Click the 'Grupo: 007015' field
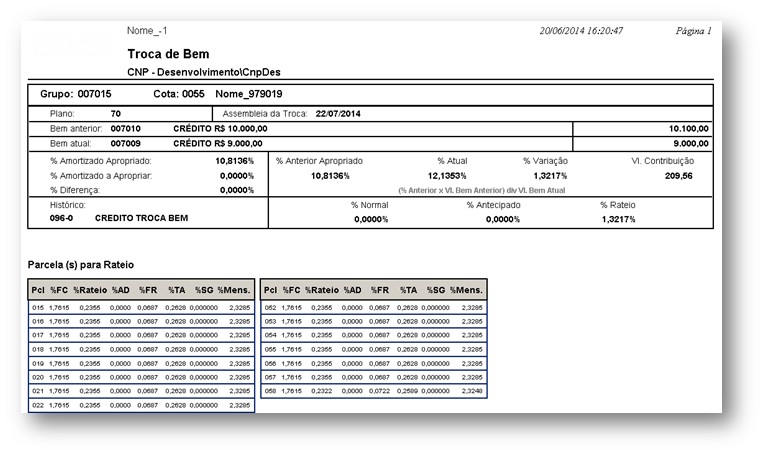Viewport: 764px width, 455px height. tap(76, 94)
